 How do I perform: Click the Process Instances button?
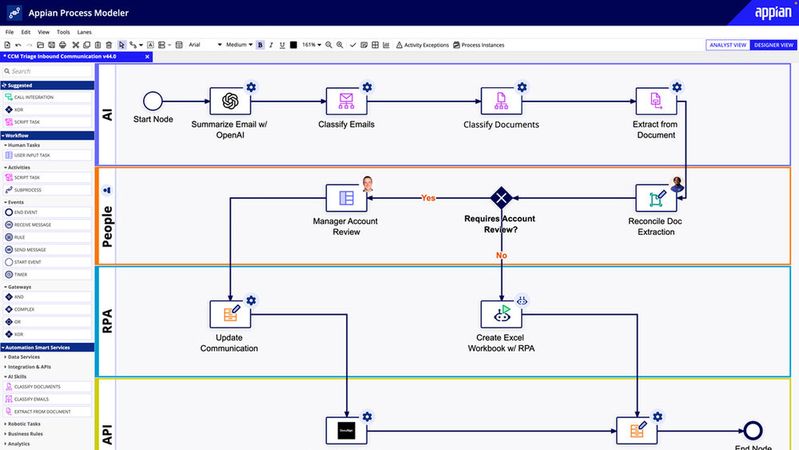pyautogui.click(x=478, y=45)
